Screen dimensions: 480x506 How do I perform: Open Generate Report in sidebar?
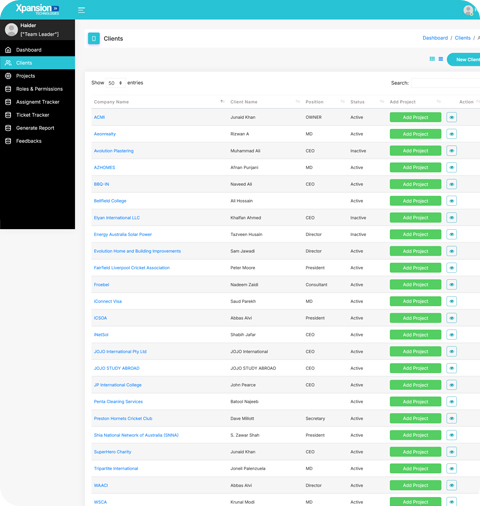pyautogui.click(x=37, y=128)
